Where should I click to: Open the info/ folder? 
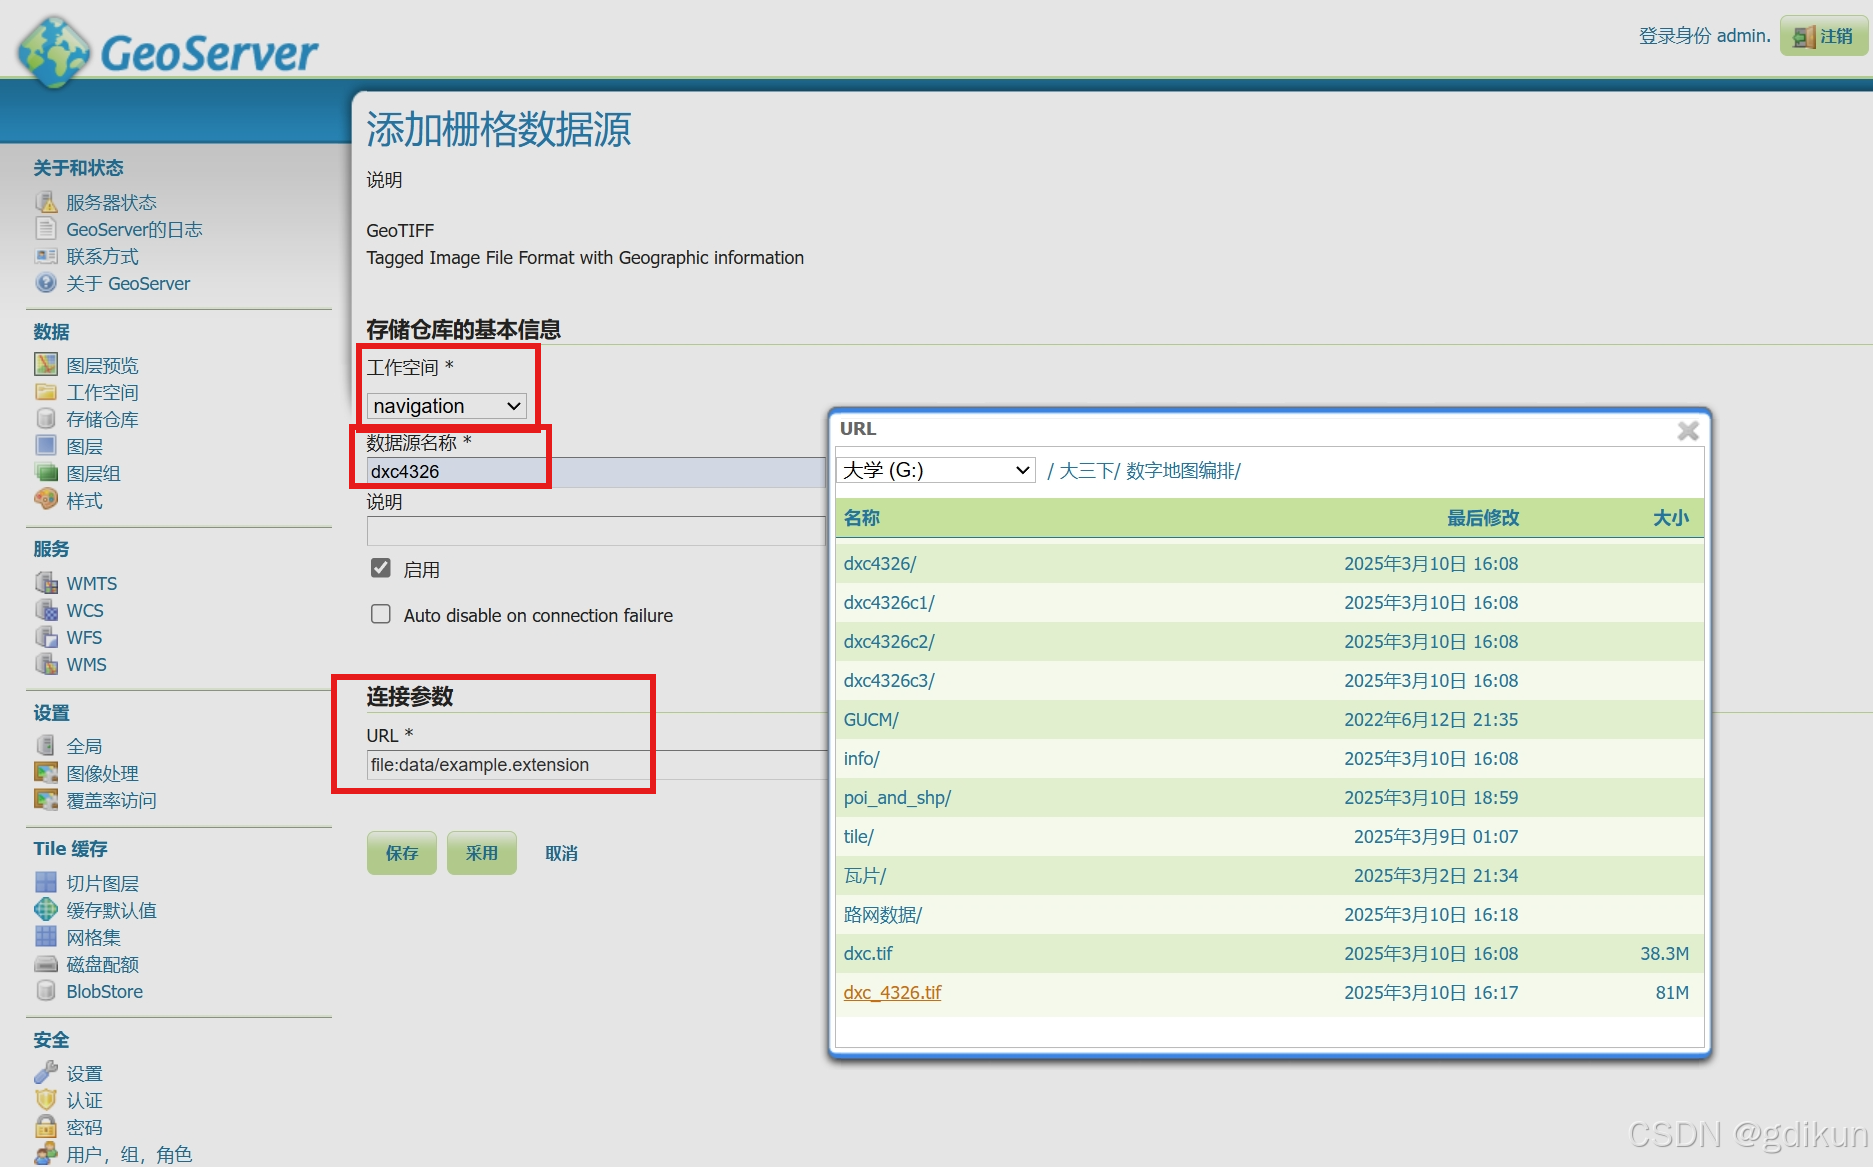[861, 759]
